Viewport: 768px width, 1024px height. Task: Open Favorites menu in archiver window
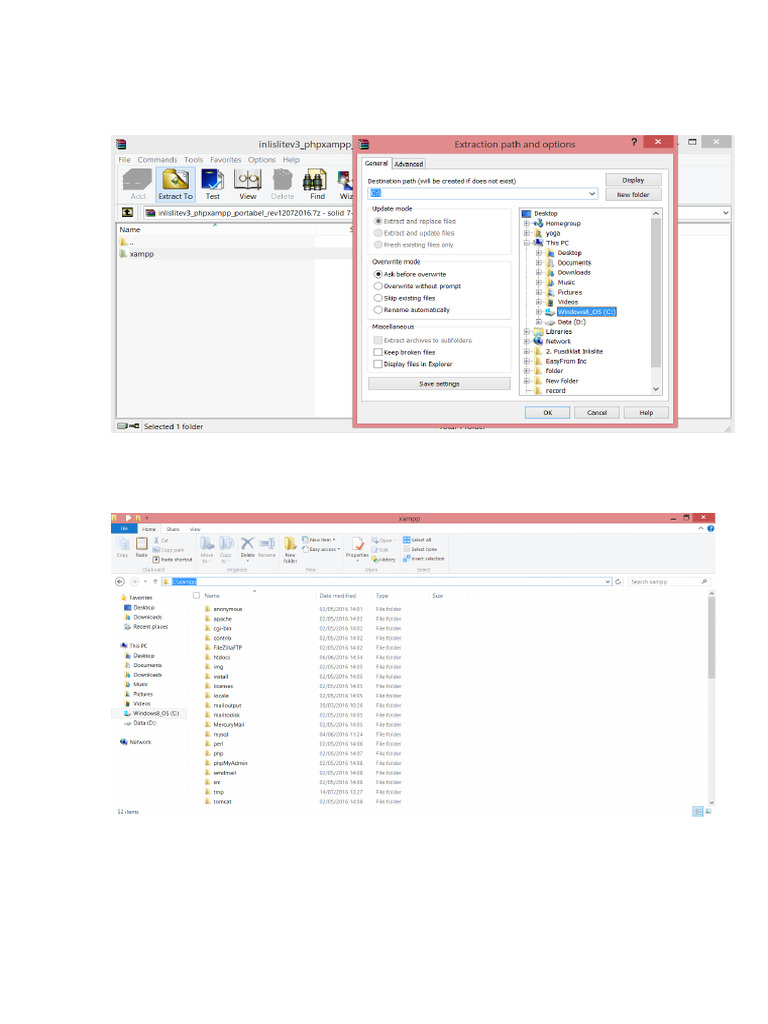point(225,160)
